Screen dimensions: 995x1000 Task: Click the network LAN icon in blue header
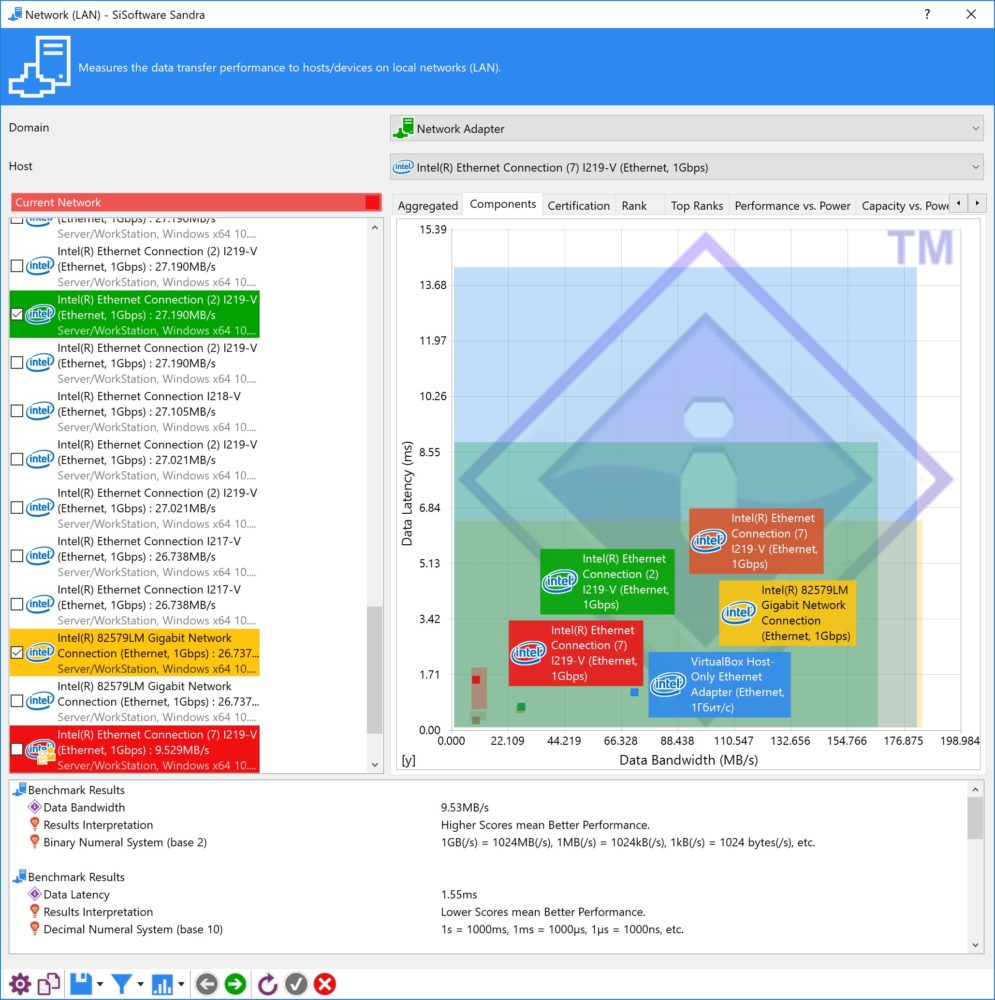pyautogui.click(x=40, y=66)
